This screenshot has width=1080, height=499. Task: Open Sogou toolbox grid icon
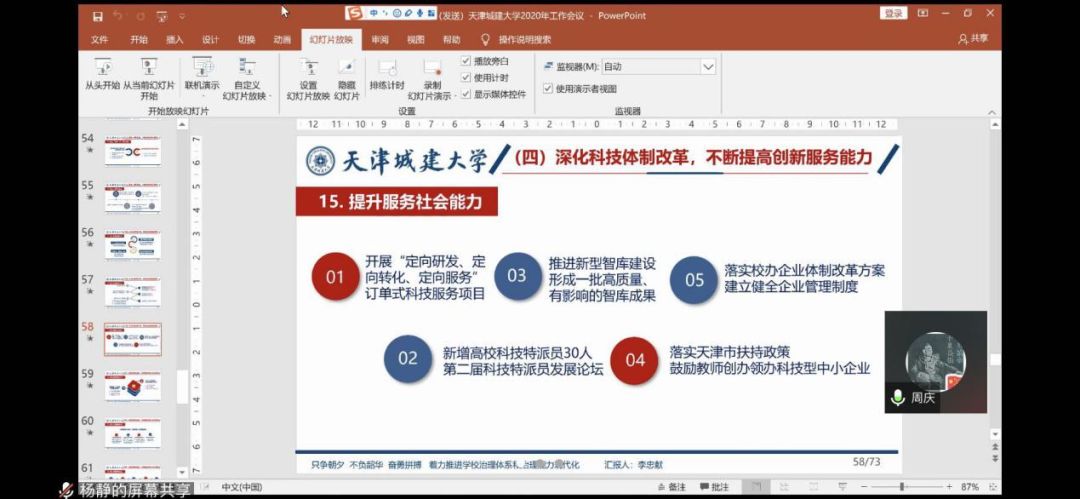click(432, 13)
